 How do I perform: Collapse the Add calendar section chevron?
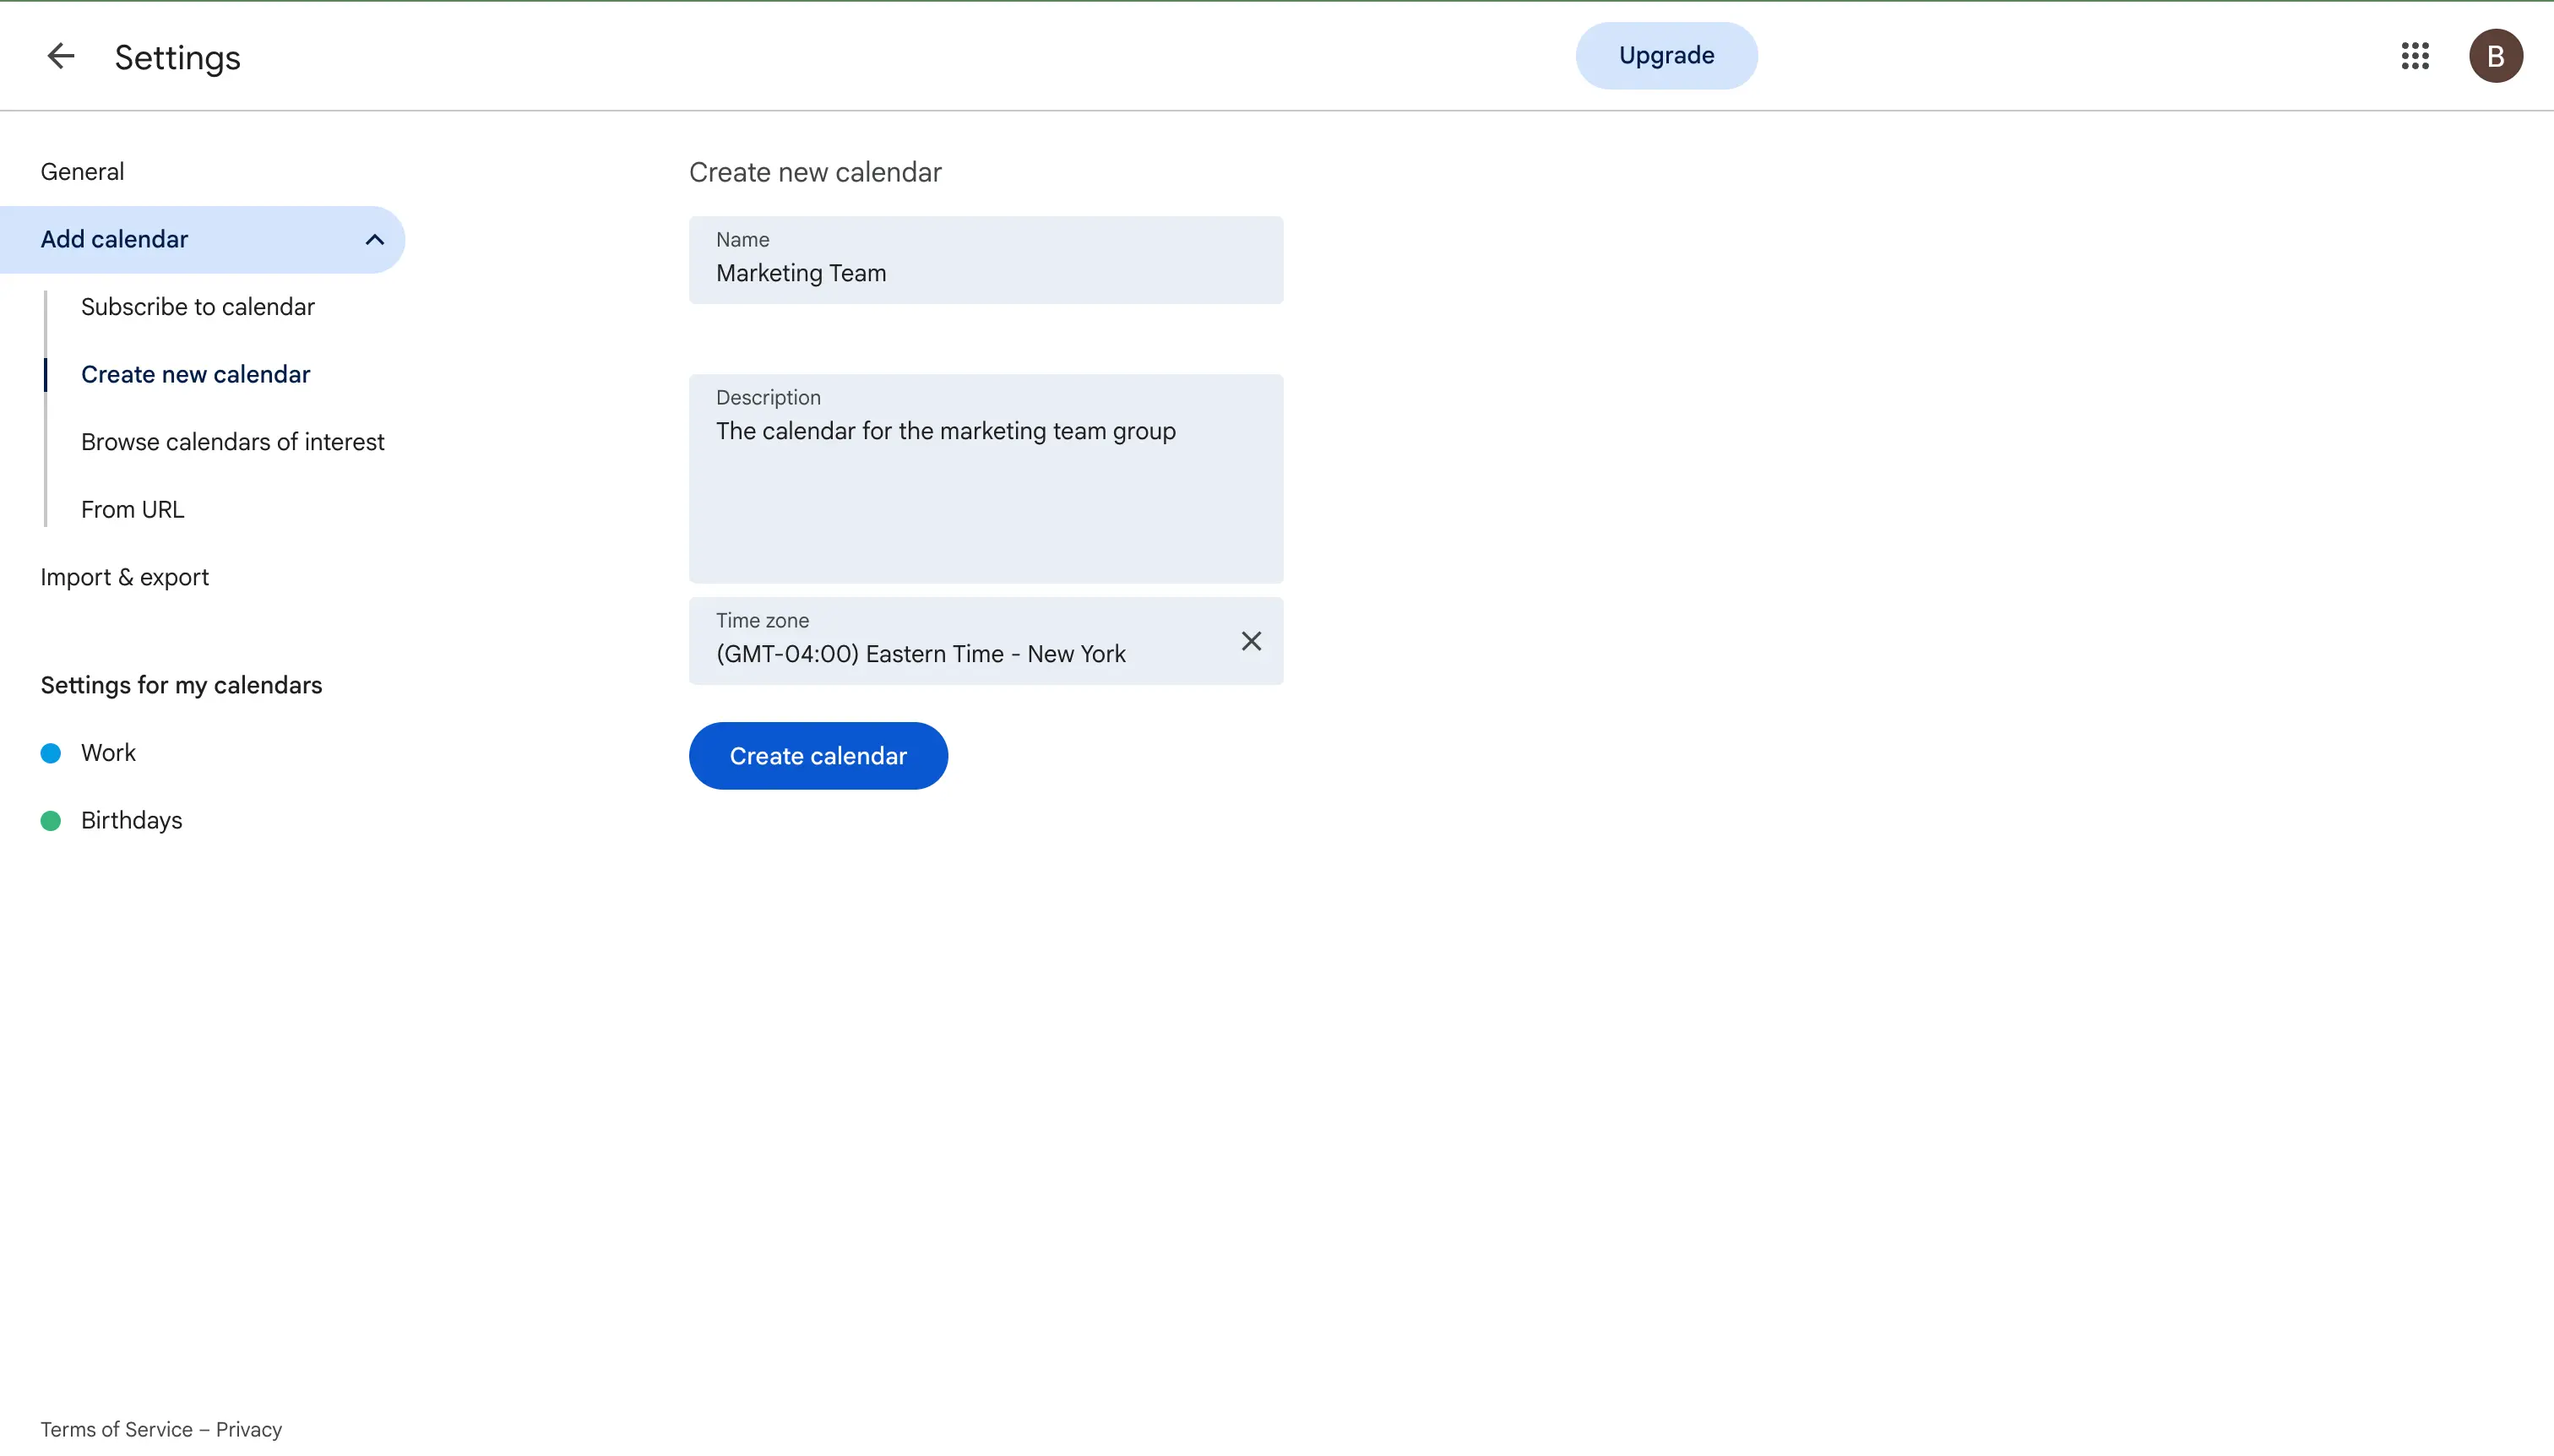(x=374, y=240)
